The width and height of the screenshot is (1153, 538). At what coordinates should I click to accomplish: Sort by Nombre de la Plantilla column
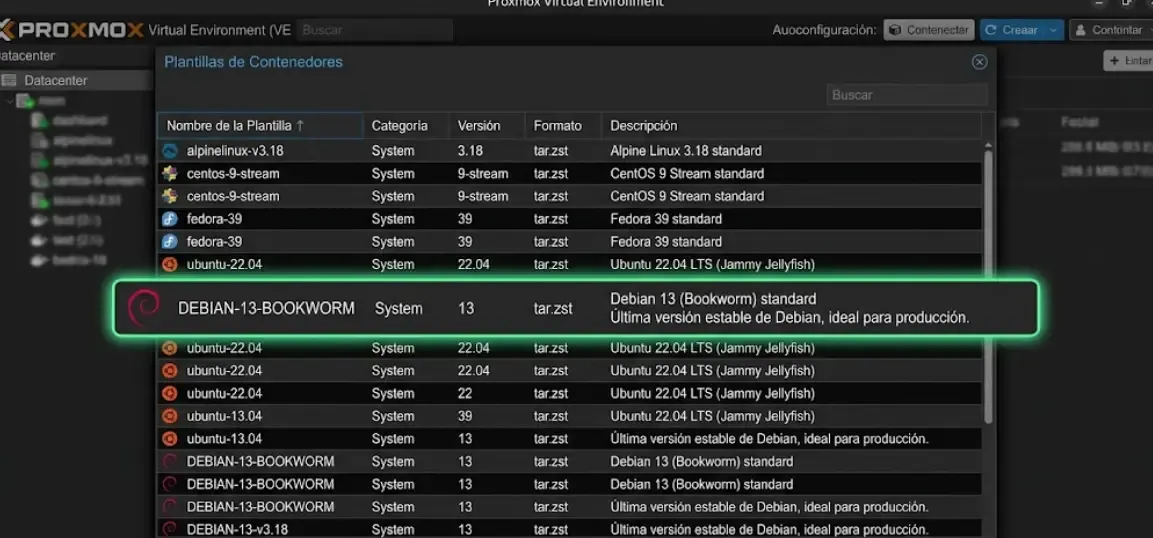[x=260, y=126]
